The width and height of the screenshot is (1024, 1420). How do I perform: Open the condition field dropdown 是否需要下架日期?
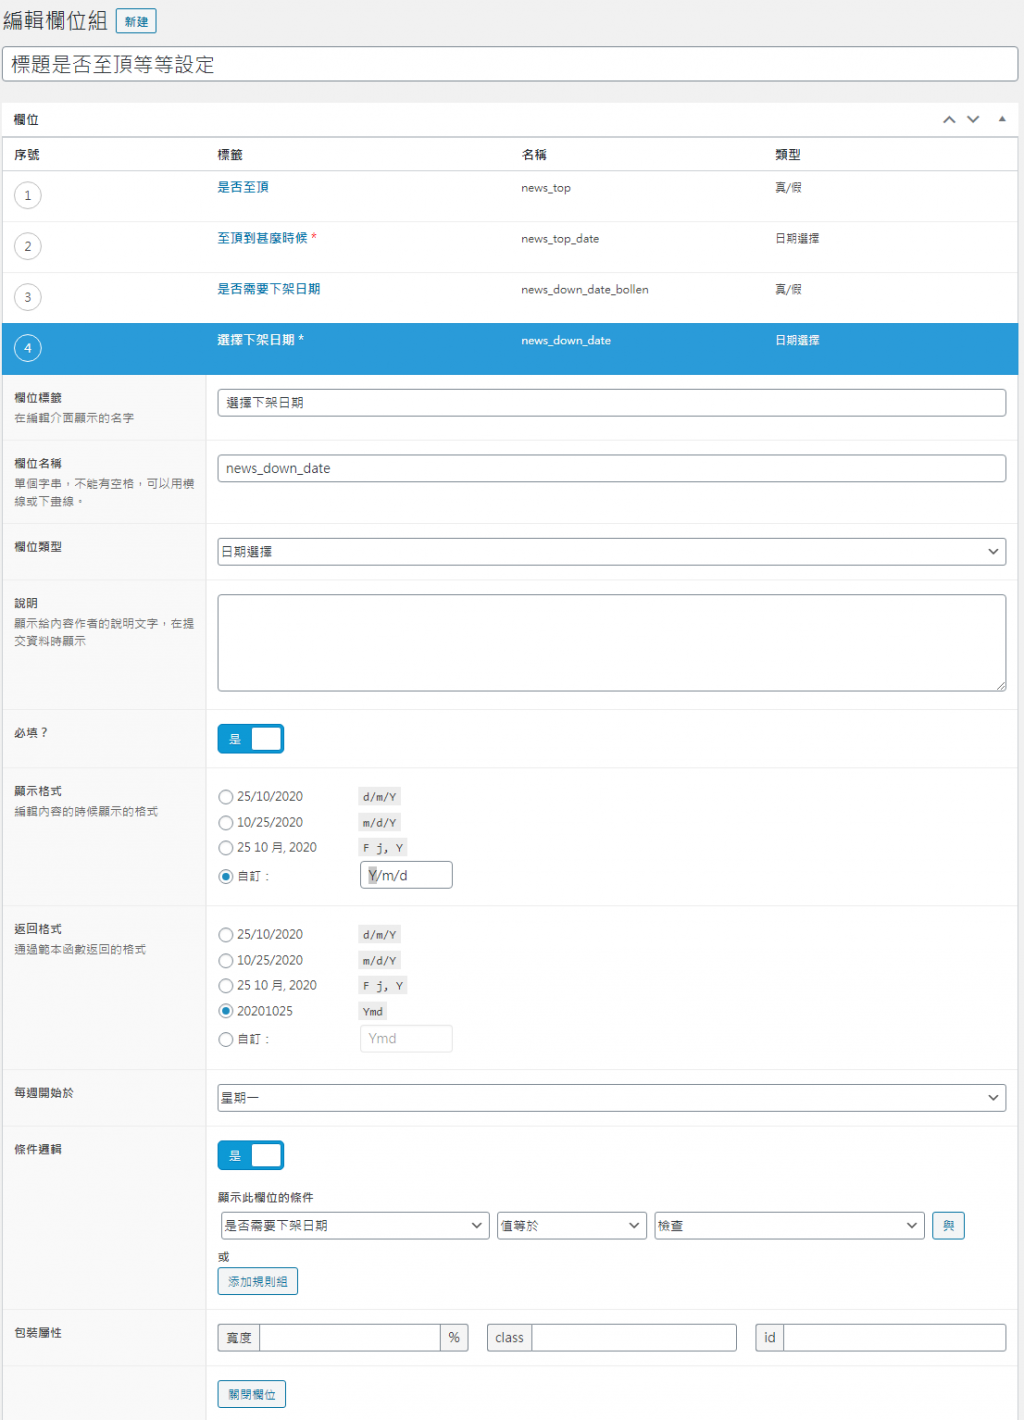(354, 1226)
